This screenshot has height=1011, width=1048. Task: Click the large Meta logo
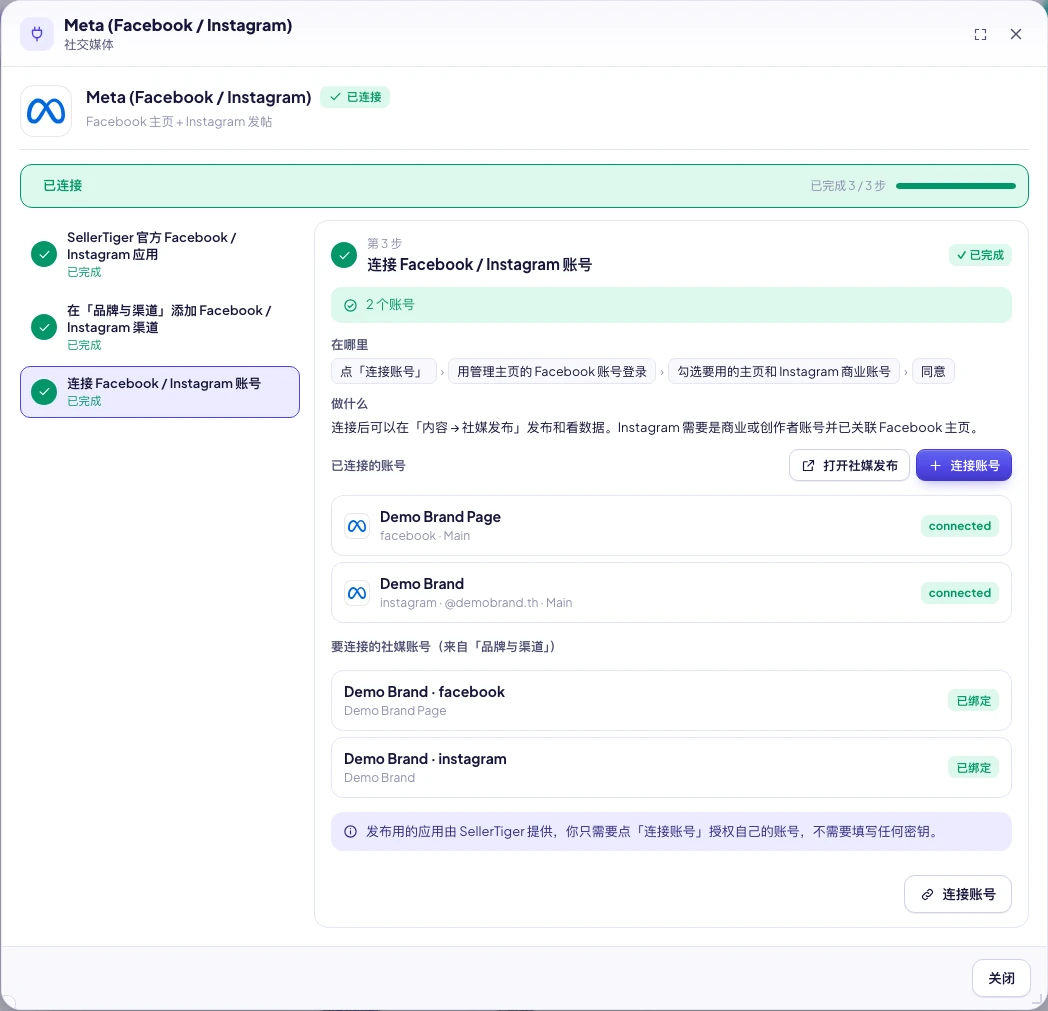tap(46, 111)
